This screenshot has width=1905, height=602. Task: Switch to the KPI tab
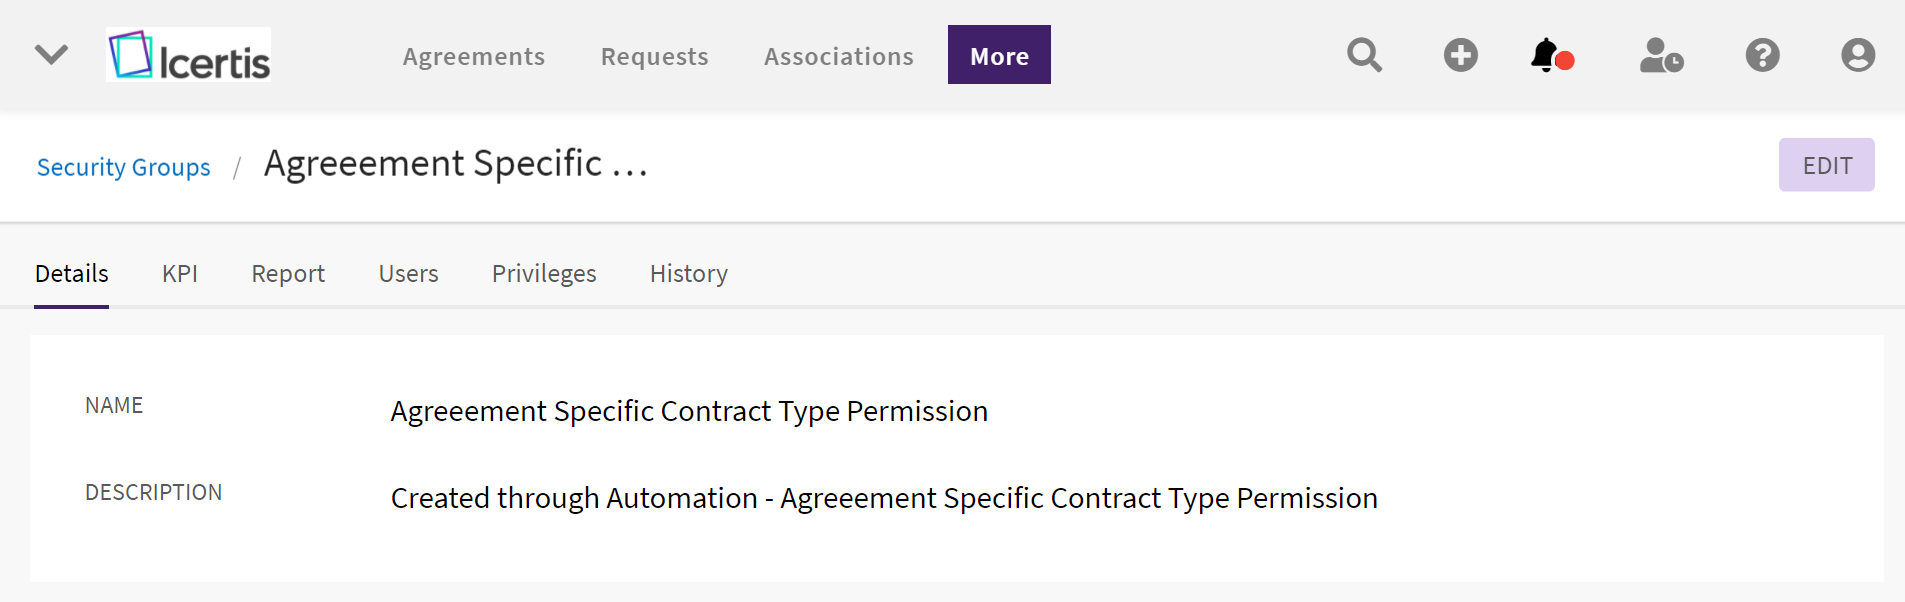(x=180, y=274)
